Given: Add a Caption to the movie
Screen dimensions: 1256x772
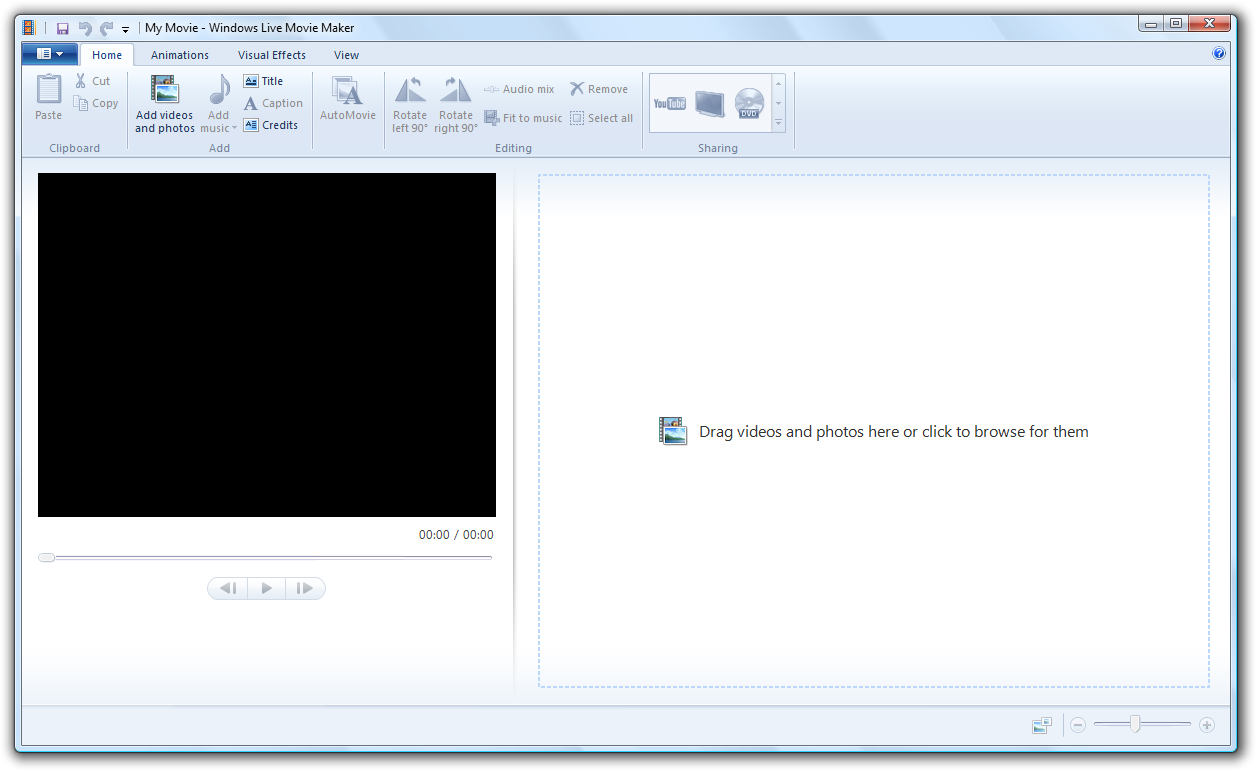Looking at the screenshot, I should 273,103.
